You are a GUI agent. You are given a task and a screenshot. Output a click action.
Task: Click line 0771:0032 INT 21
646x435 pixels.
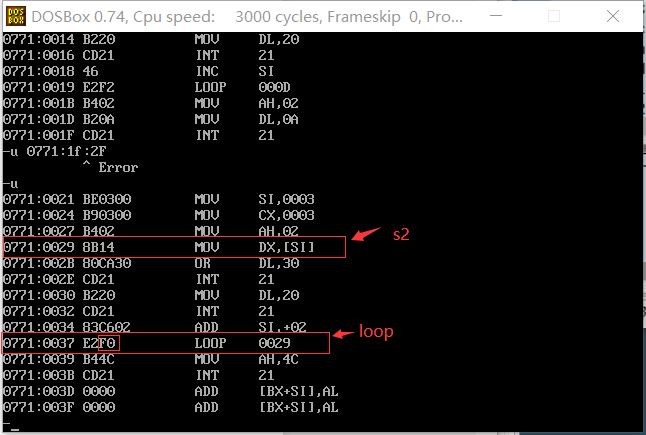tap(138, 311)
